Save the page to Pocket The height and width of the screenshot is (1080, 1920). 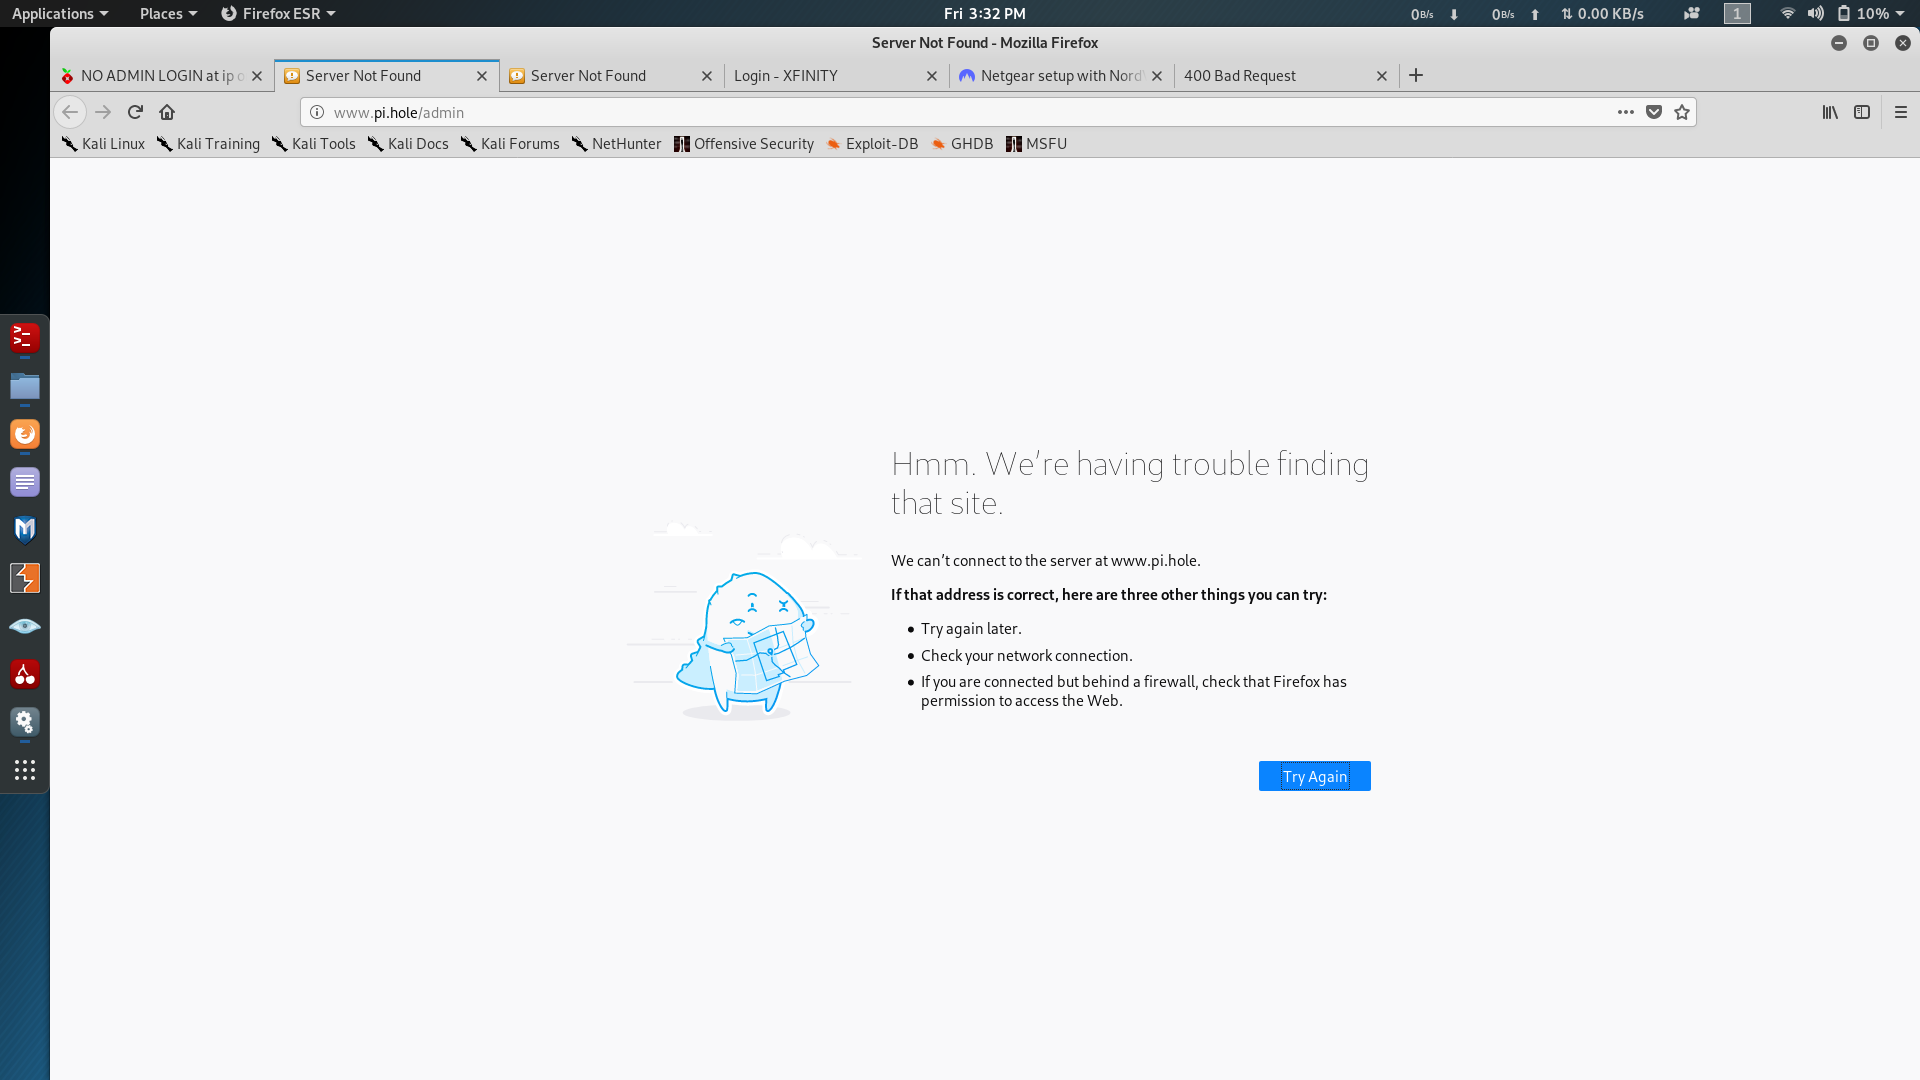1654,112
